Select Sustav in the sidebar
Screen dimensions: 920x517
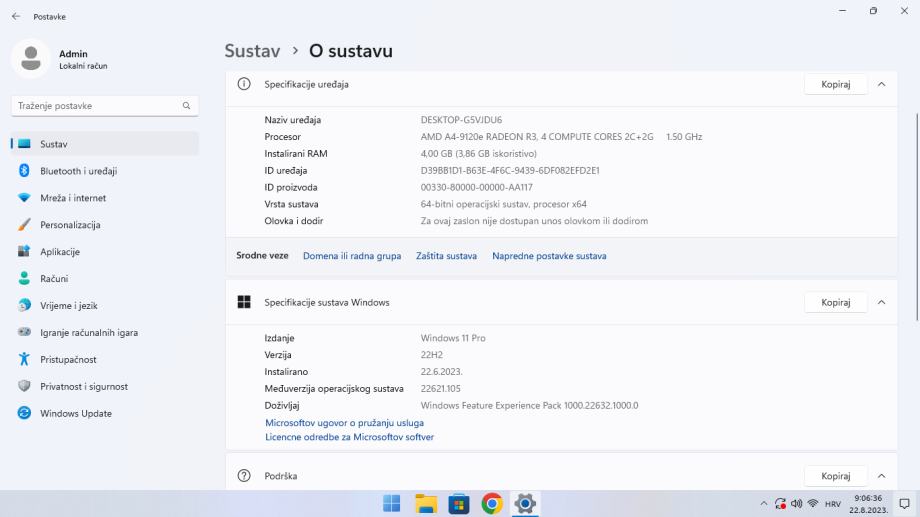pyautogui.click(x=105, y=144)
